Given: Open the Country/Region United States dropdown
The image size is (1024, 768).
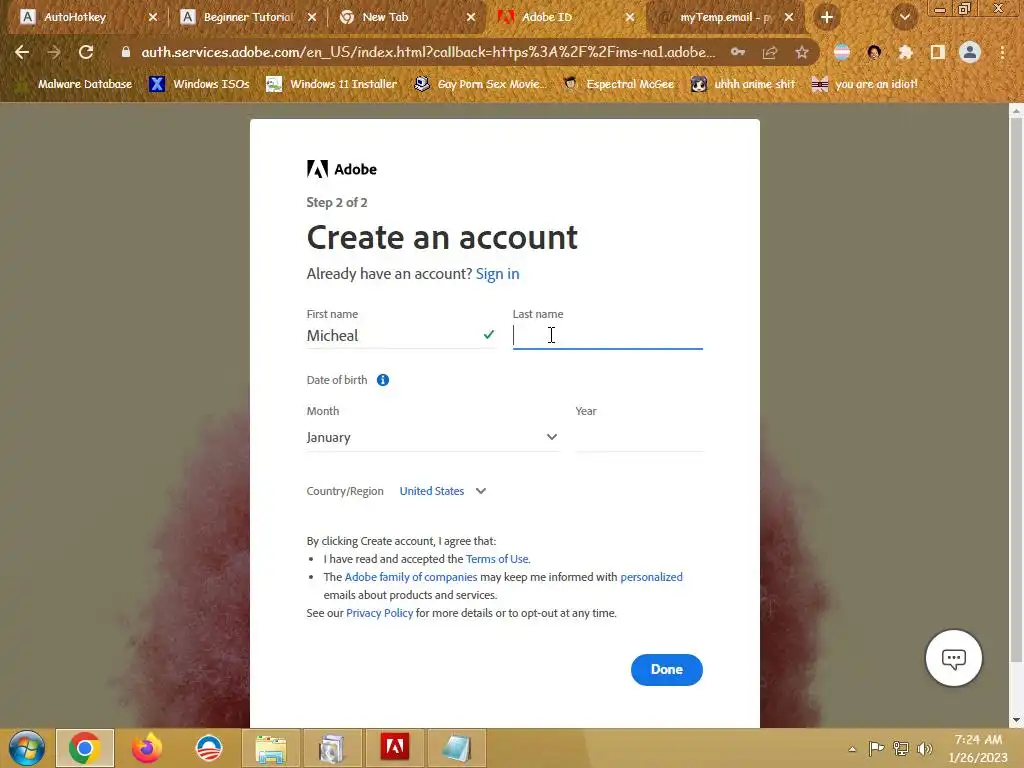Looking at the screenshot, I should (443, 491).
